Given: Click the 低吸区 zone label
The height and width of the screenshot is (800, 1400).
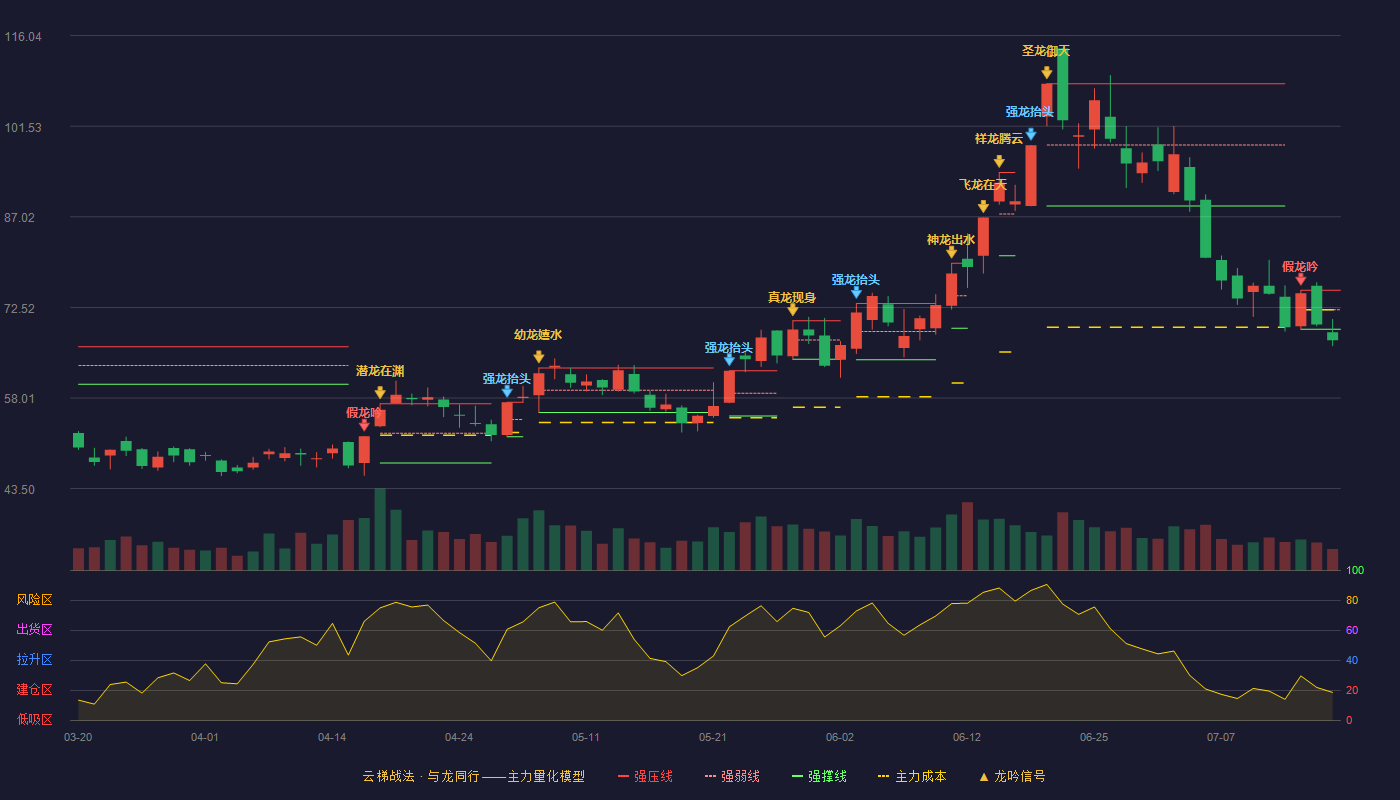Looking at the screenshot, I should coord(34,719).
